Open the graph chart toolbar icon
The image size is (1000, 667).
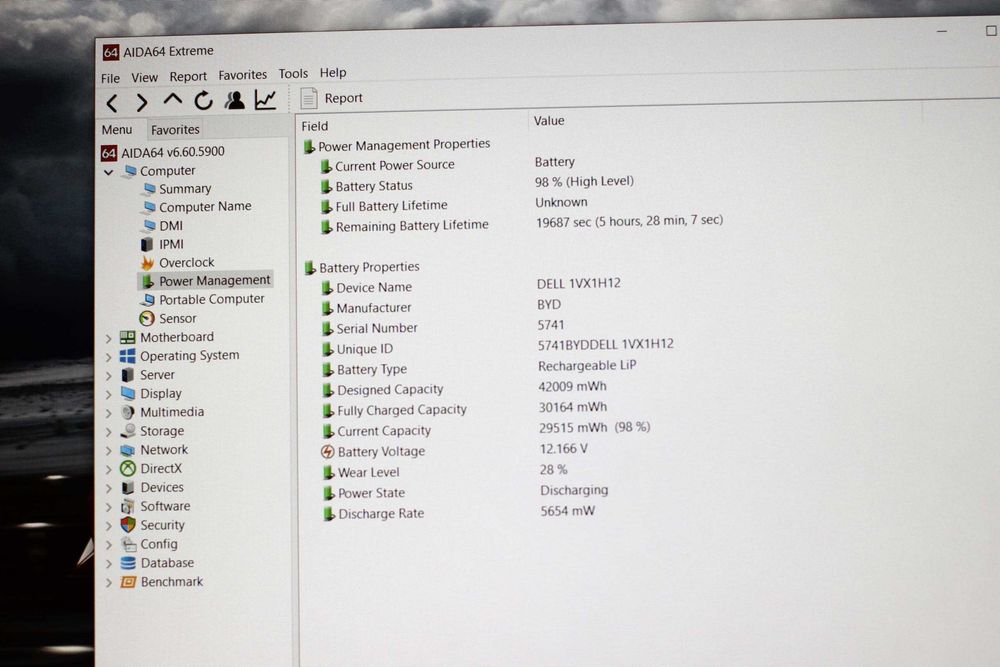[x=265, y=99]
